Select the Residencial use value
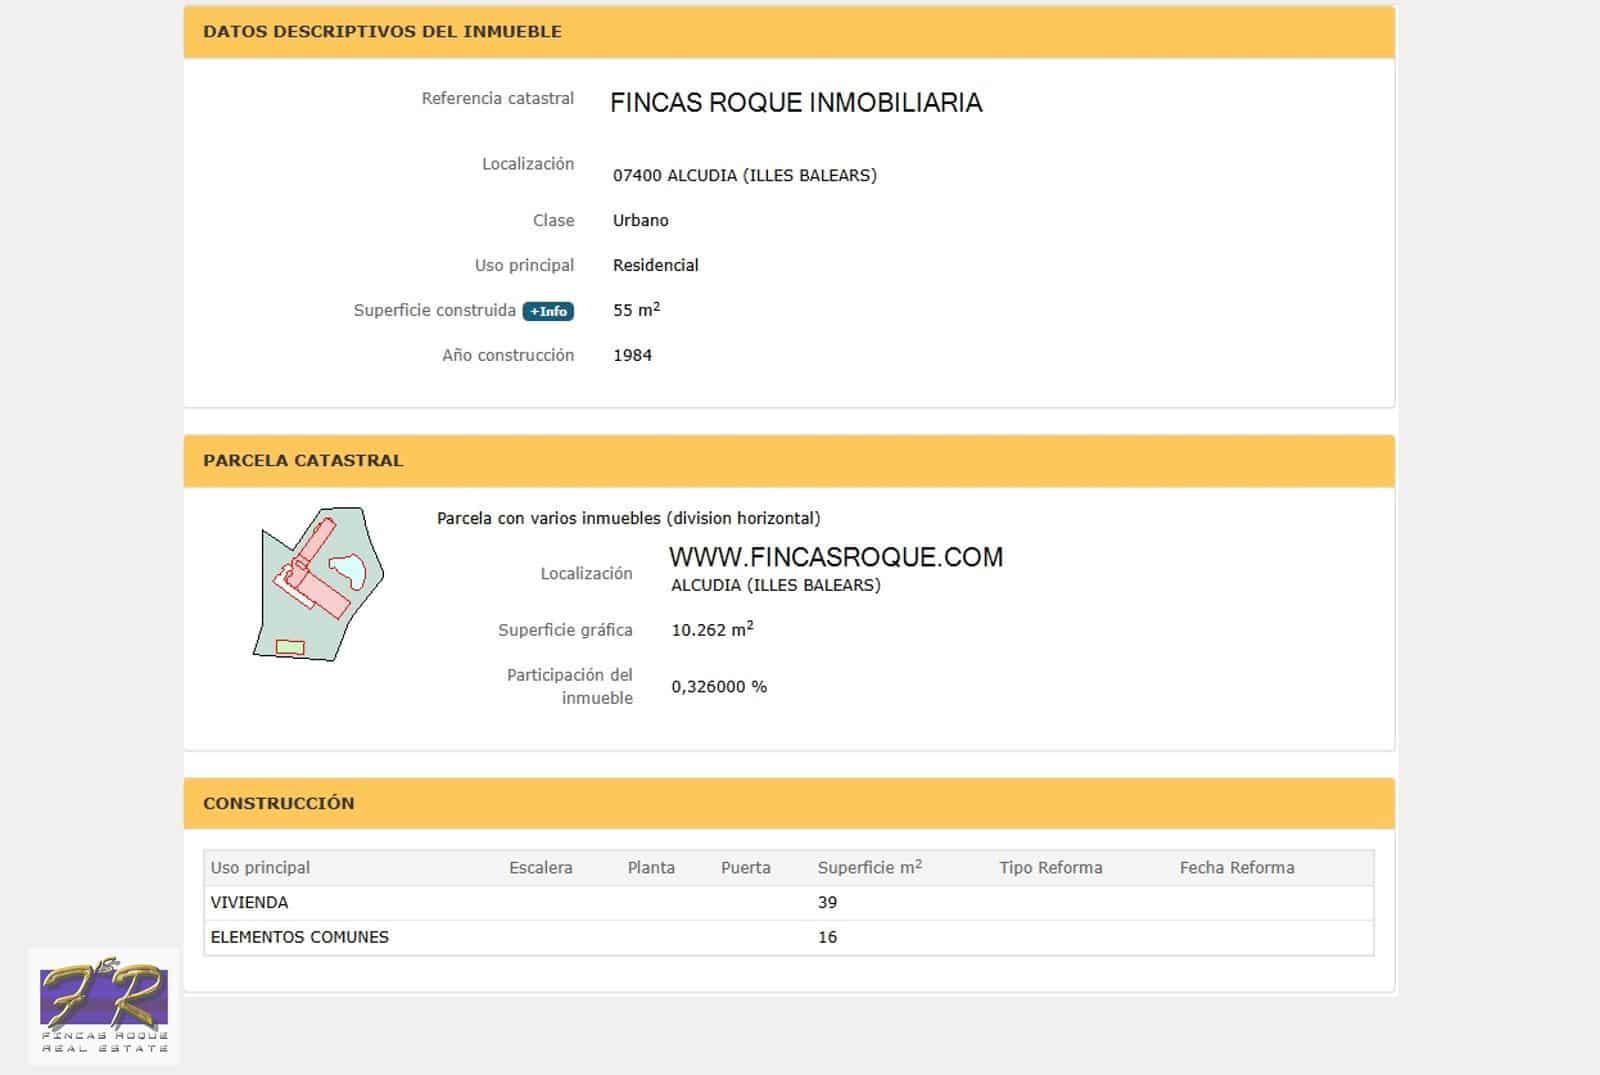1600x1075 pixels. pyautogui.click(x=656, y=265)
